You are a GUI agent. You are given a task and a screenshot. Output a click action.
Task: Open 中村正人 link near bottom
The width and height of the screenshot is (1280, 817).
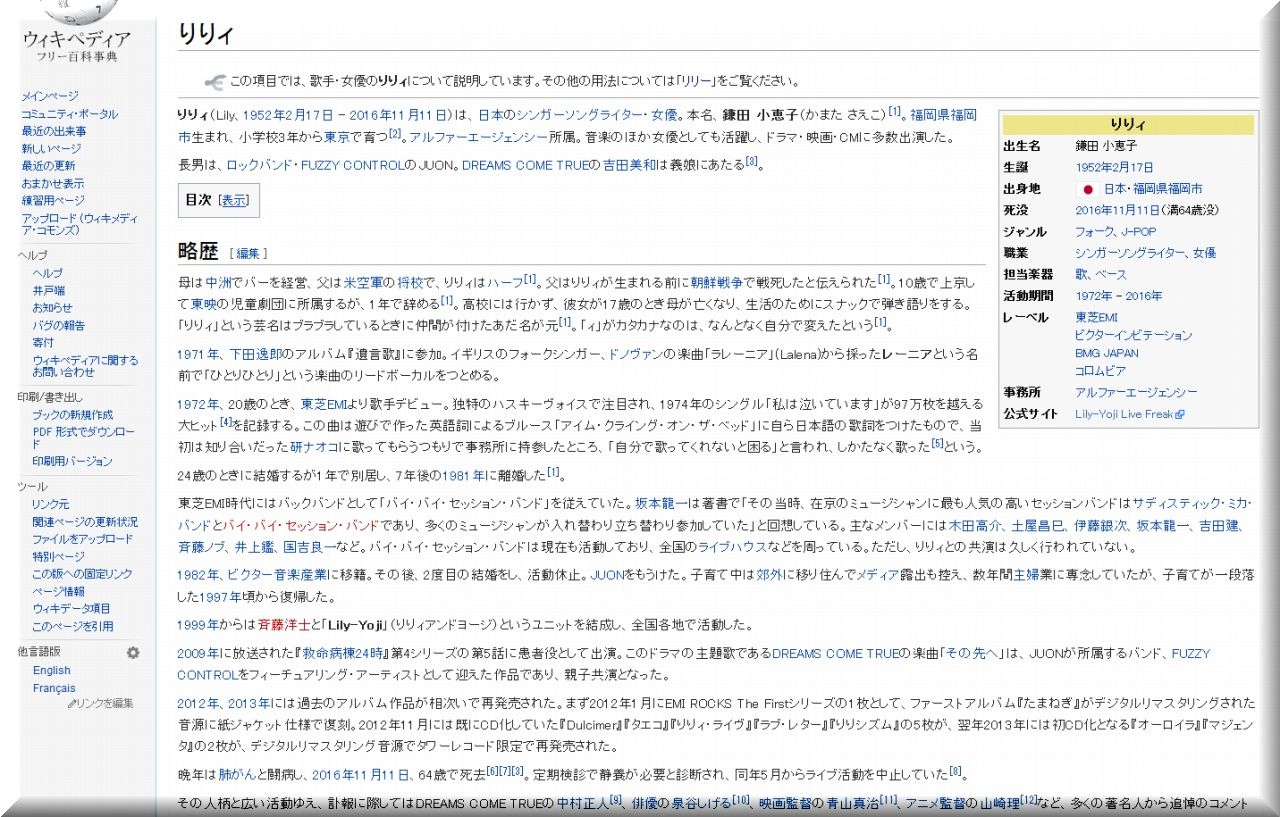[x=583, y=803]
